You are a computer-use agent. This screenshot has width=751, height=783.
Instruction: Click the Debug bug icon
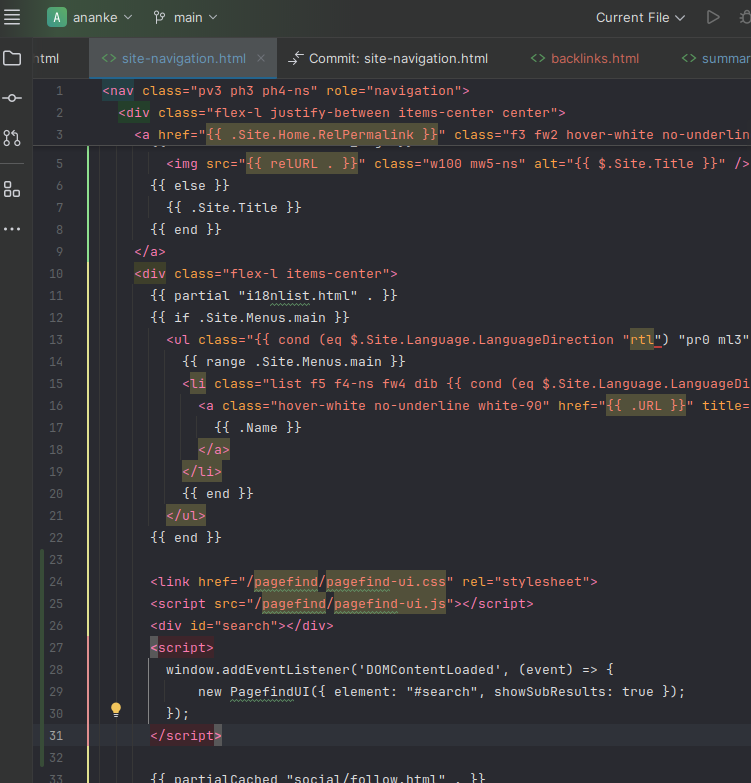[745, 17]
